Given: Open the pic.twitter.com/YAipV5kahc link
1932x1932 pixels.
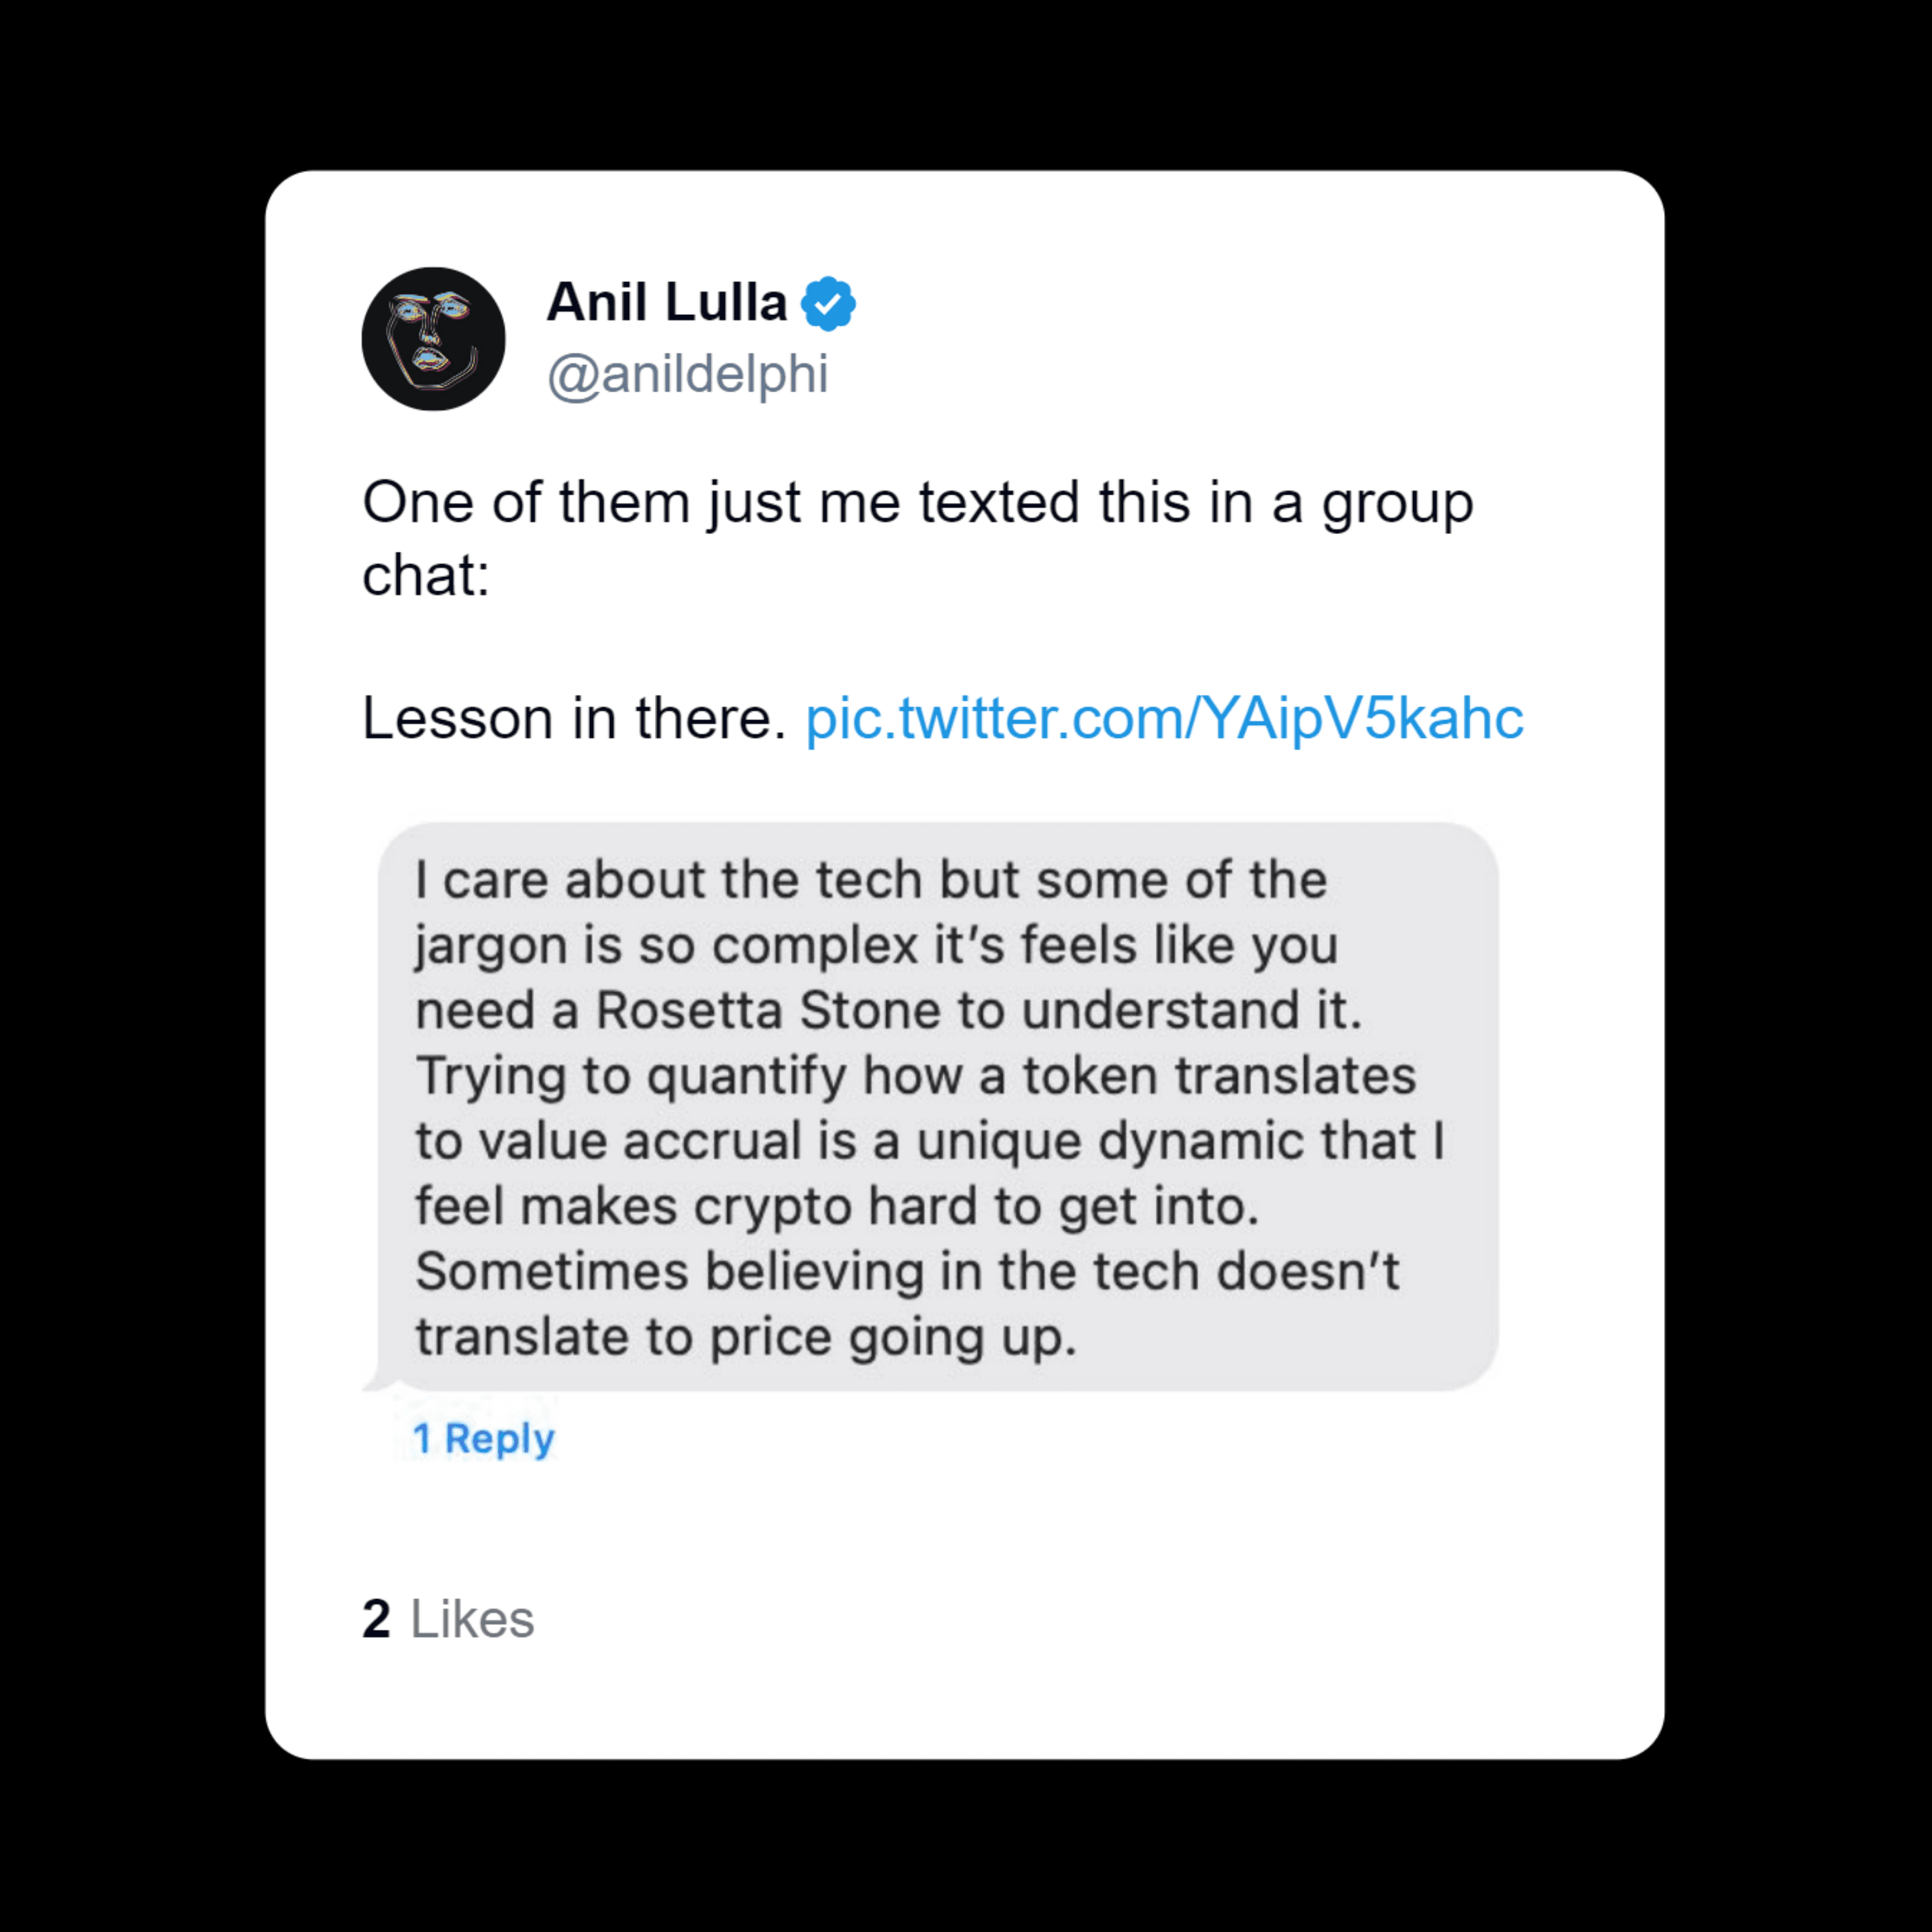Looking at the screenshot, I should tap(1164, 719).
